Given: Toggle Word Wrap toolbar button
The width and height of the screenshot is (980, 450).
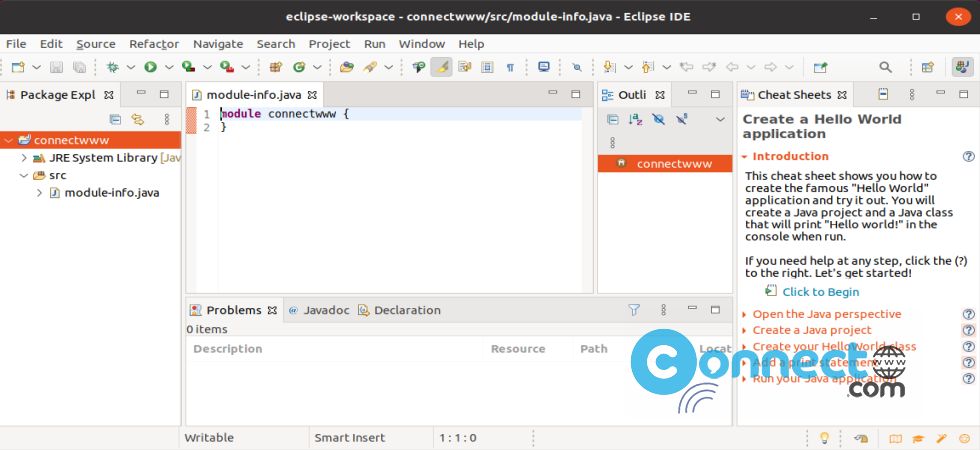Looking at the screenshot, I should (464, 67).
